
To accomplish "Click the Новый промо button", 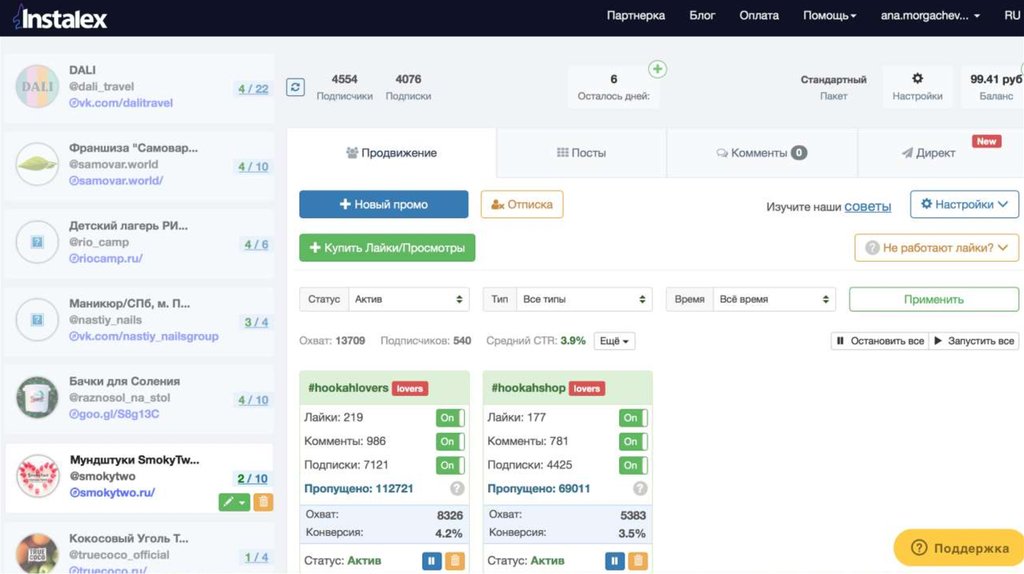I will (383, 204).
